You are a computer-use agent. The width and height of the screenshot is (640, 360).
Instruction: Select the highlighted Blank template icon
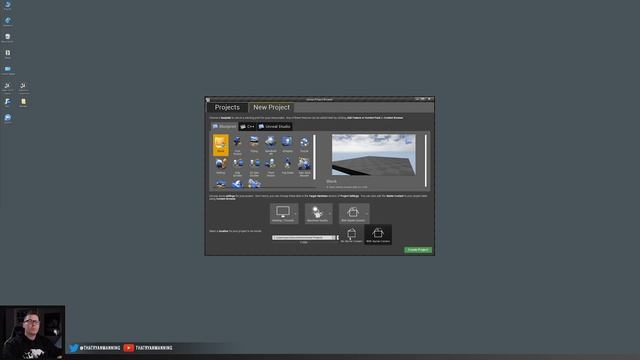click(220, 145)
